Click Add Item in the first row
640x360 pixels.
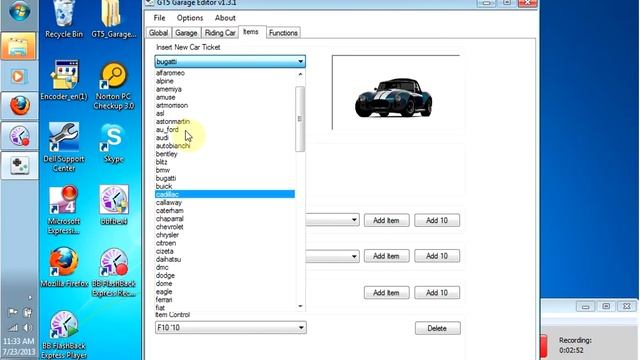pos(386,220)
